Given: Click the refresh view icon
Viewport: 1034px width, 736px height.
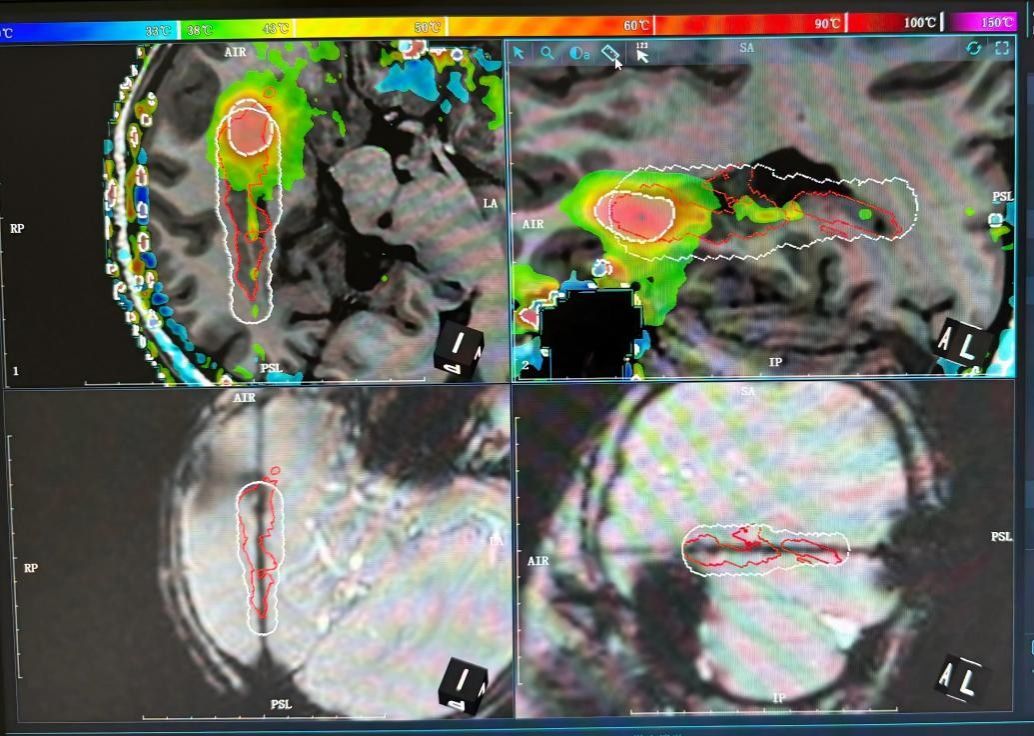Looking at the screenshot, I should [973, 48].
